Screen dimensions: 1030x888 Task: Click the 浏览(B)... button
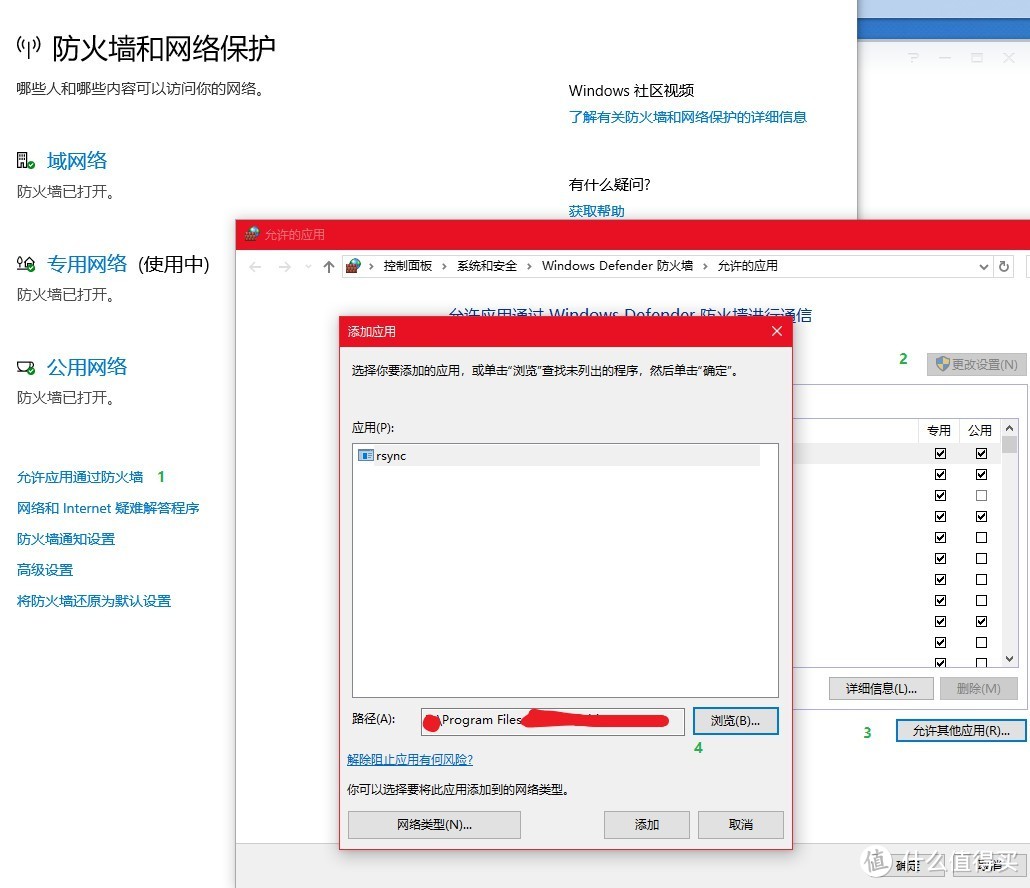735,721
